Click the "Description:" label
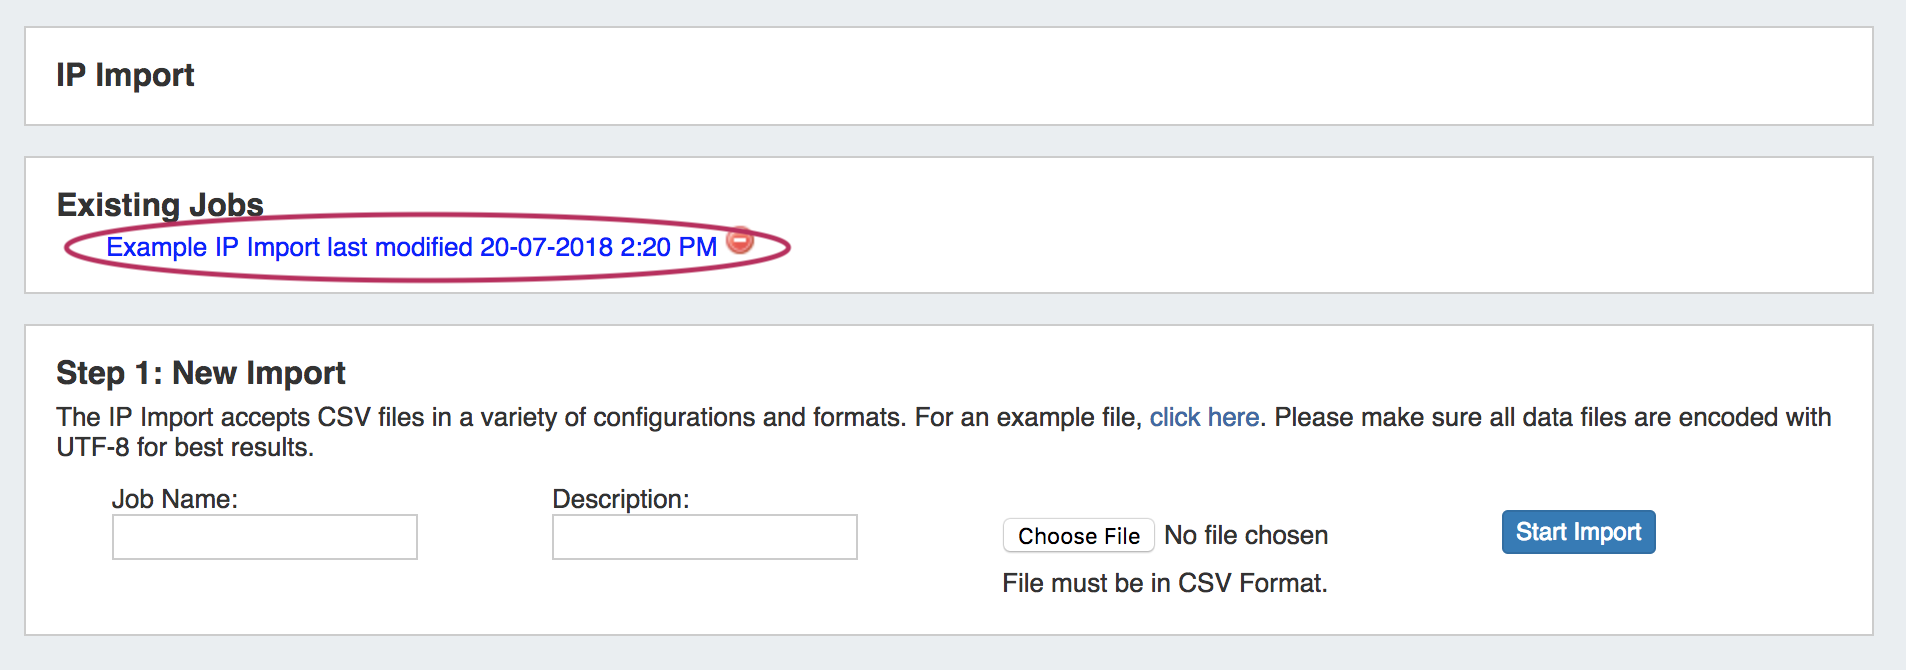Image resolution: width=1906 pixels, height=670 pixels. pyautogui.click(x=621, y=499)
